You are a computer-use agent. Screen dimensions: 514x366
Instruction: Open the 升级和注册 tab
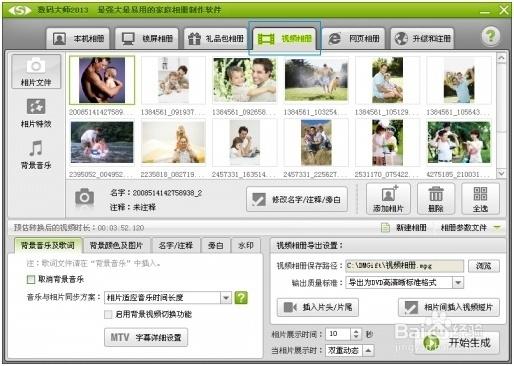pyautogui.click(x=422, y=39)
